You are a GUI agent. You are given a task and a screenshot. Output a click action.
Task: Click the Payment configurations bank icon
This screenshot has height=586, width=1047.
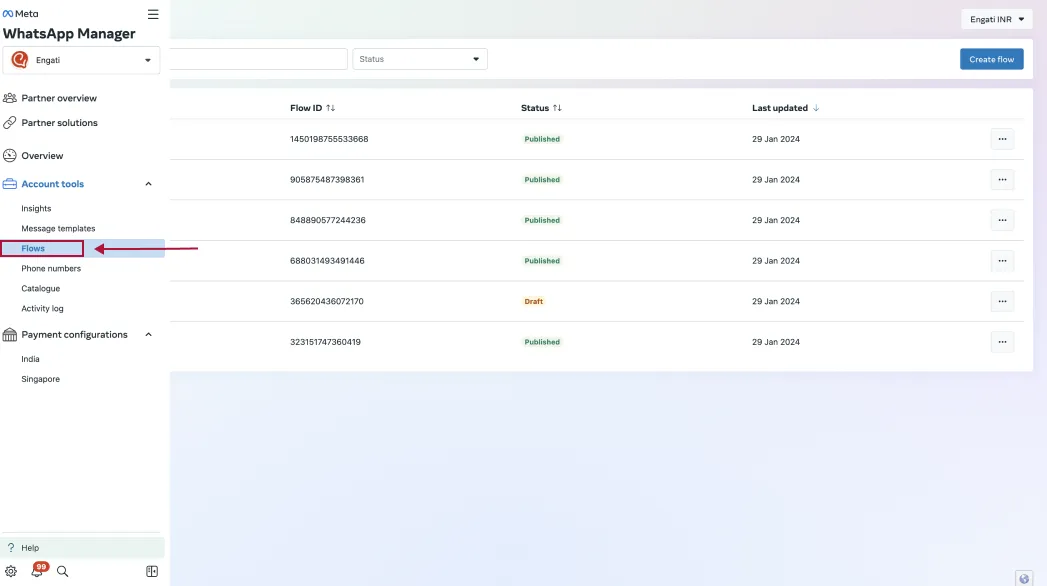9,334
